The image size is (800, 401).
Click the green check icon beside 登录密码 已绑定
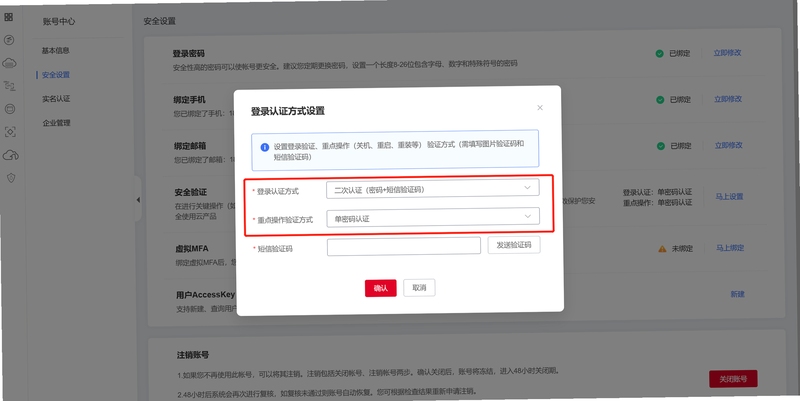pos(659,54)
